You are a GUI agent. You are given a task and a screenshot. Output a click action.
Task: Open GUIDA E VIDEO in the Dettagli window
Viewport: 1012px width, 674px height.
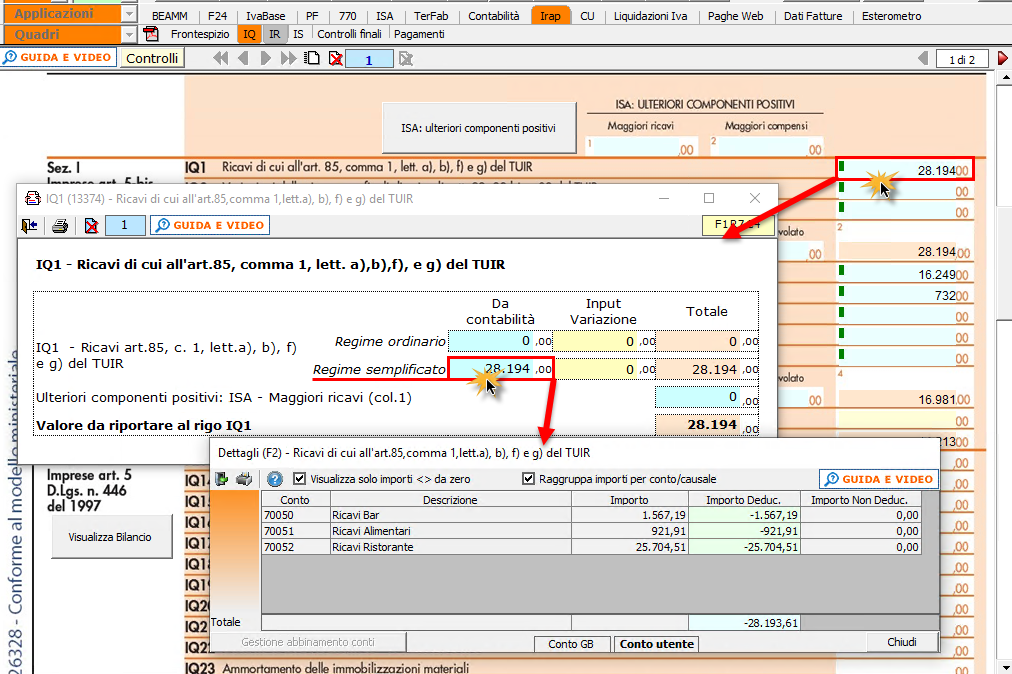[x=879, y=479]
